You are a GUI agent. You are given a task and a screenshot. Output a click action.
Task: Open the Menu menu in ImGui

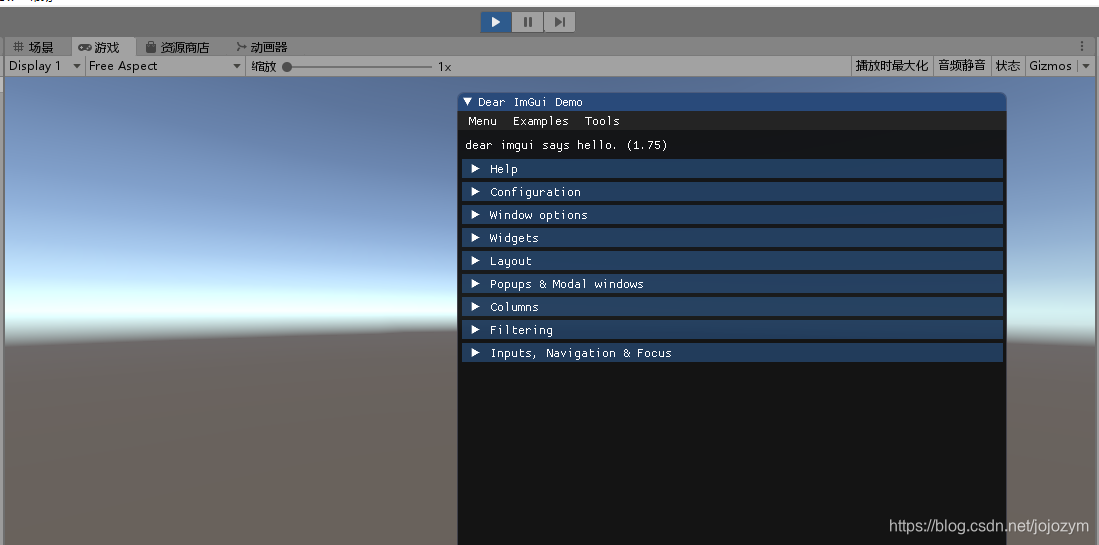click(x=482, y=121)
